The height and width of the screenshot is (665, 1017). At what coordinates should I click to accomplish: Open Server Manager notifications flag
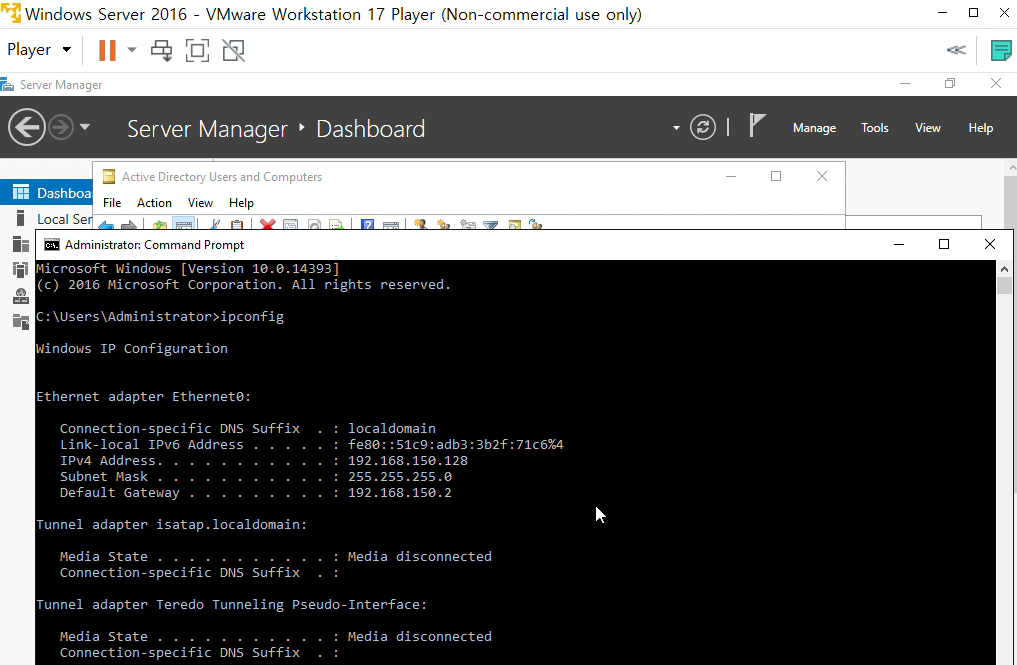click(757, 125)
